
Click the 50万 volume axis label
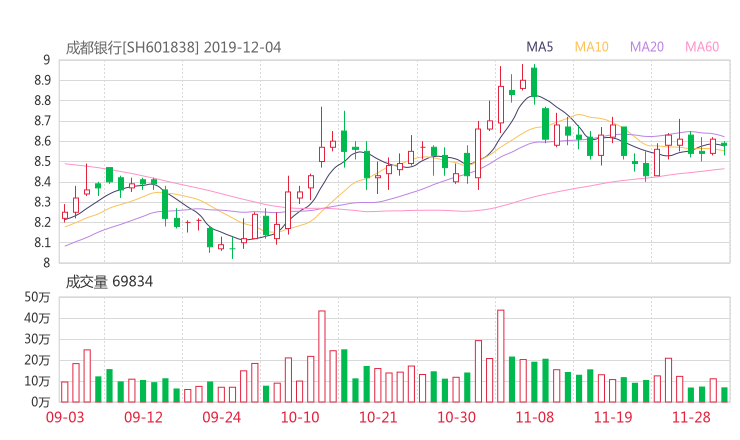pyautogui.click(x=37, y=297)
